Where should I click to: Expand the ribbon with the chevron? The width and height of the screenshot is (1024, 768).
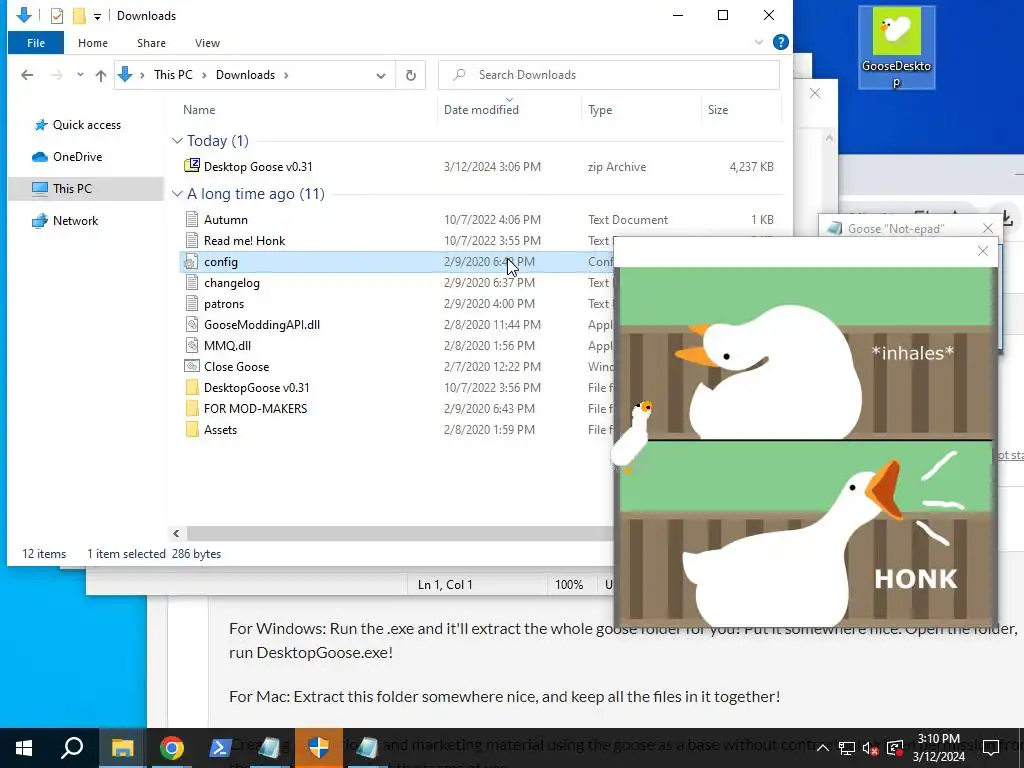tap(759, 42)
